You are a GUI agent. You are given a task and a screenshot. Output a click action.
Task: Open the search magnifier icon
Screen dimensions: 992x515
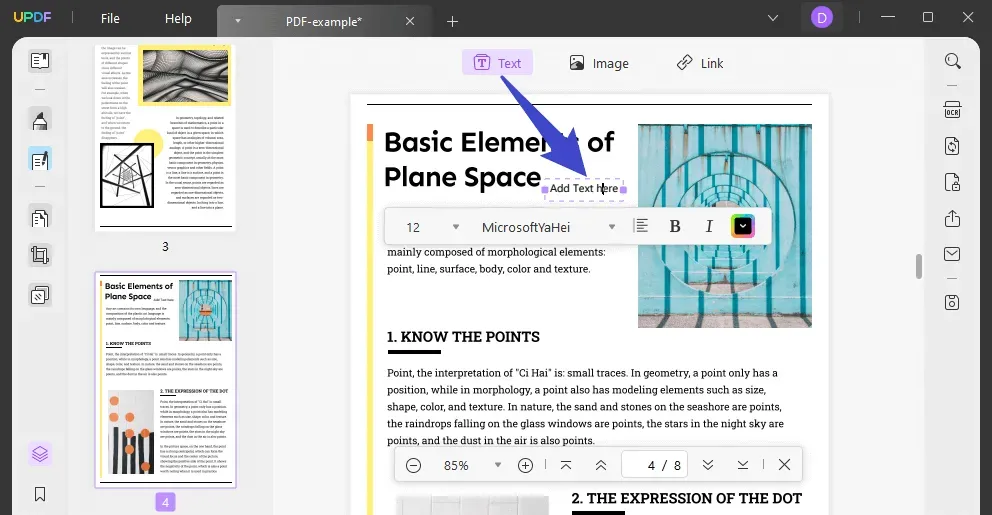tap(952, 61)
